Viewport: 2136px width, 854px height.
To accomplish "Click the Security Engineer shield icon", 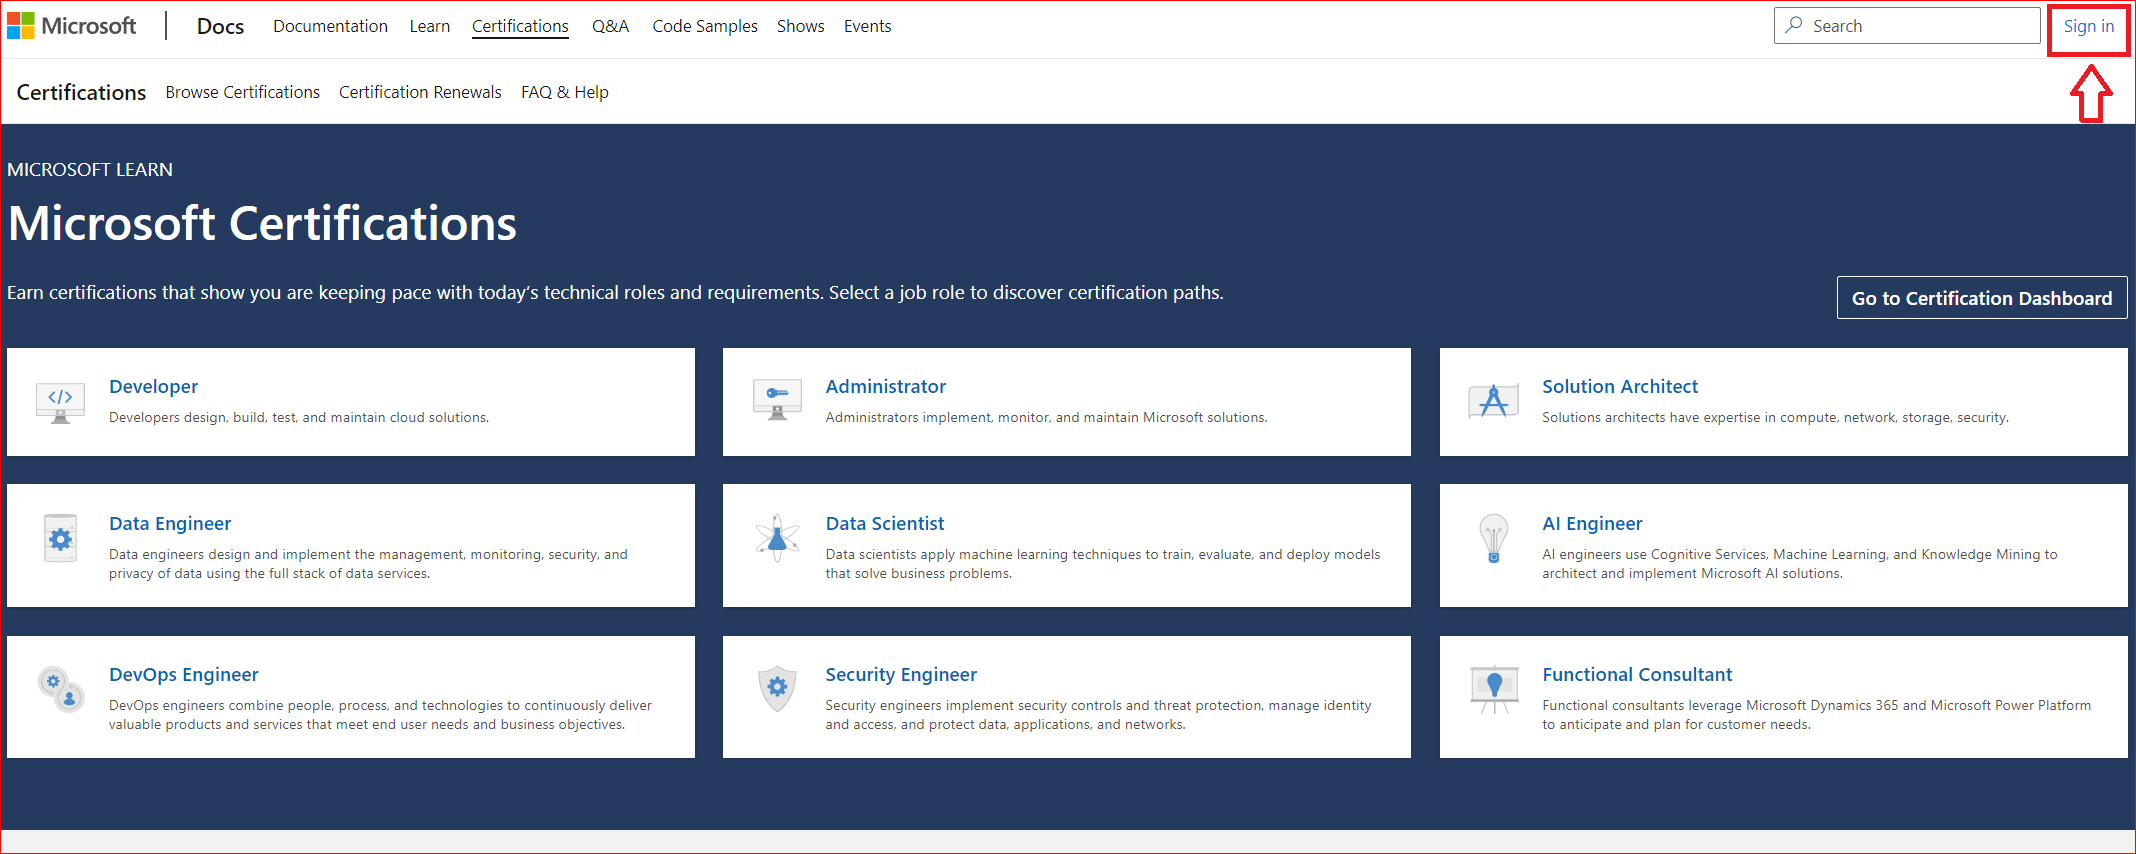I will (x=777, y=688).
